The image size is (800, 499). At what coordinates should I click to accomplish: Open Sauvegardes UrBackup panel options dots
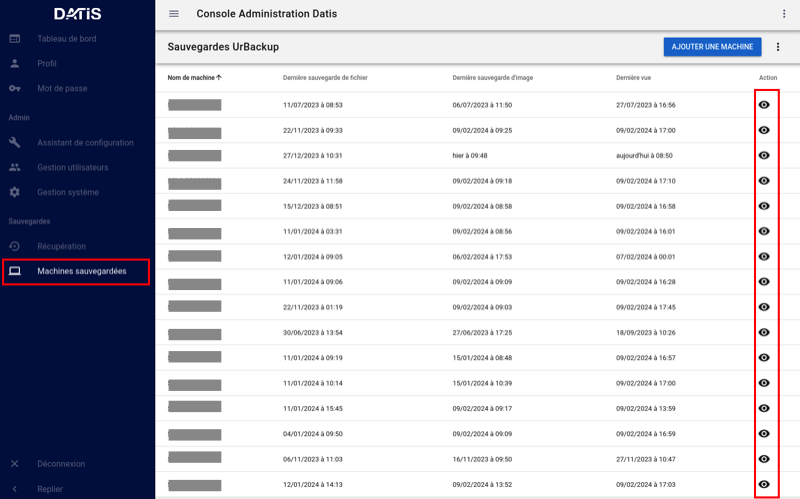(778, 47)
